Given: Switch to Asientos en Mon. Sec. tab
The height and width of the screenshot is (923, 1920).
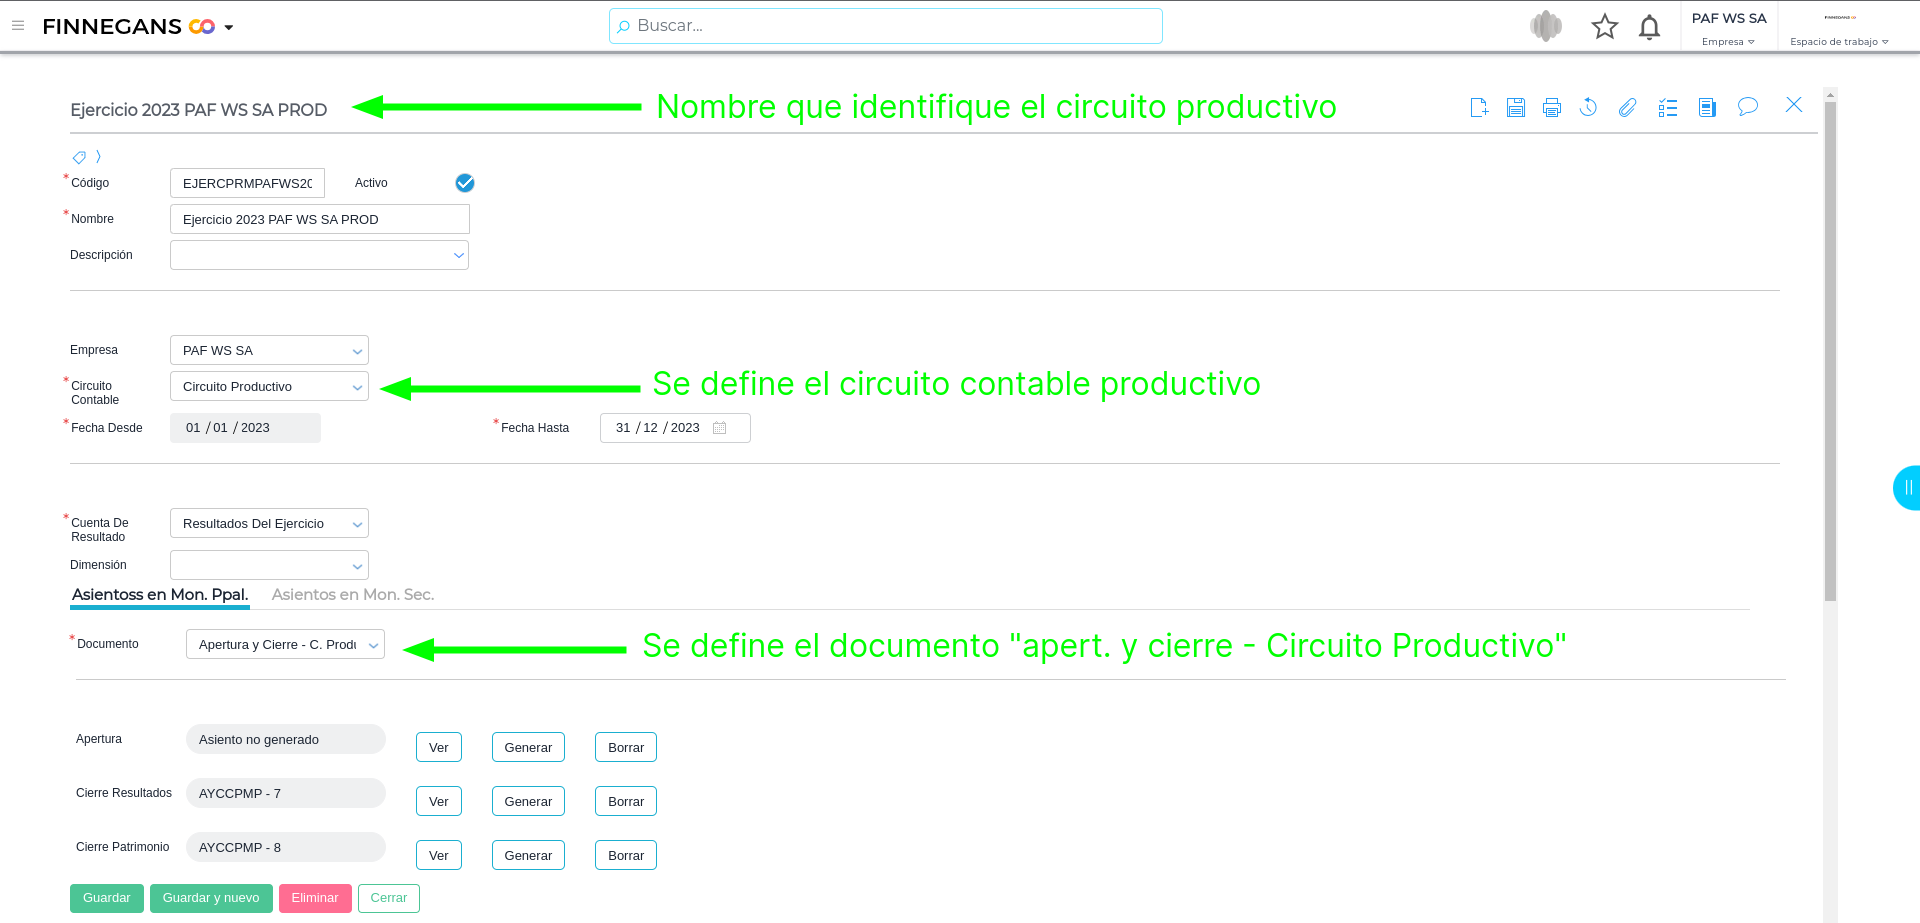Looking at the screenshot, I should coord(353,595).
